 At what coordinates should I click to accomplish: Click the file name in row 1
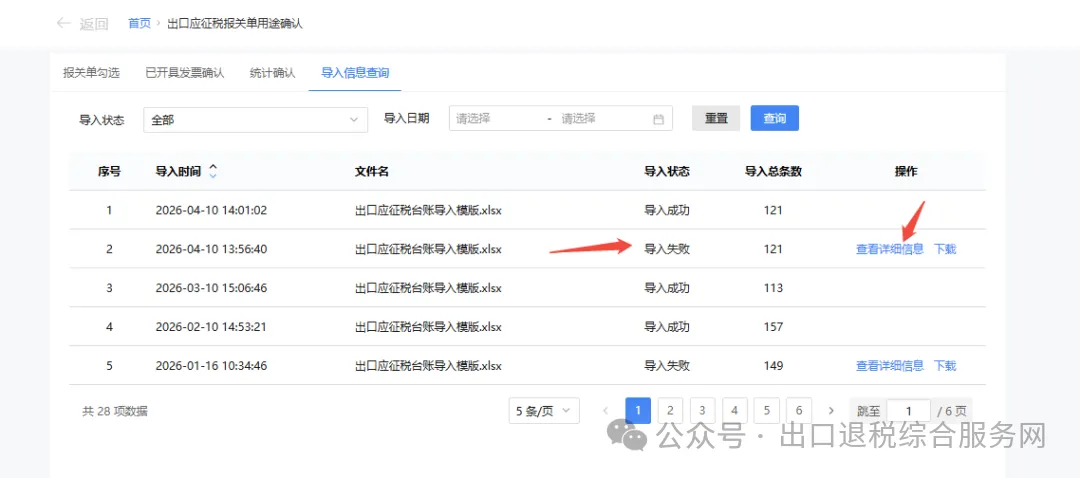pos(428,210)
